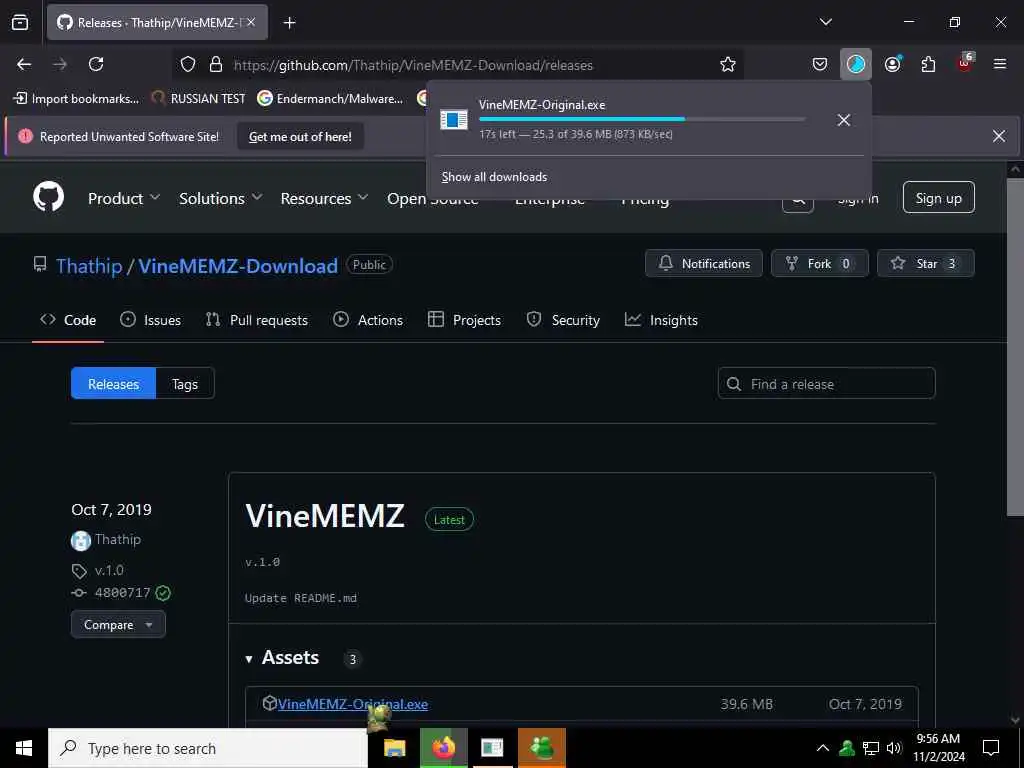Cancel the VineMEMZ-Original.exe download
The width and height of the screenshot is (1024, 768).
tap(844, 120)
